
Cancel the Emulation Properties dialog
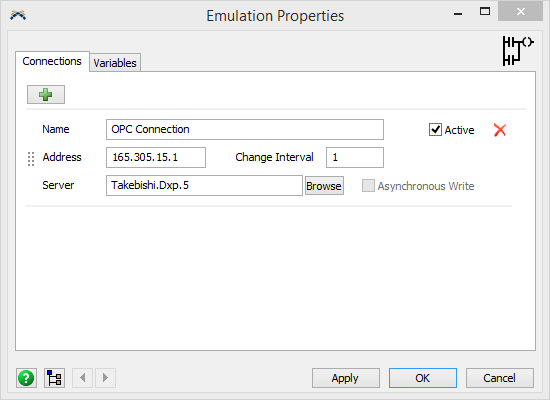[499, 378]
